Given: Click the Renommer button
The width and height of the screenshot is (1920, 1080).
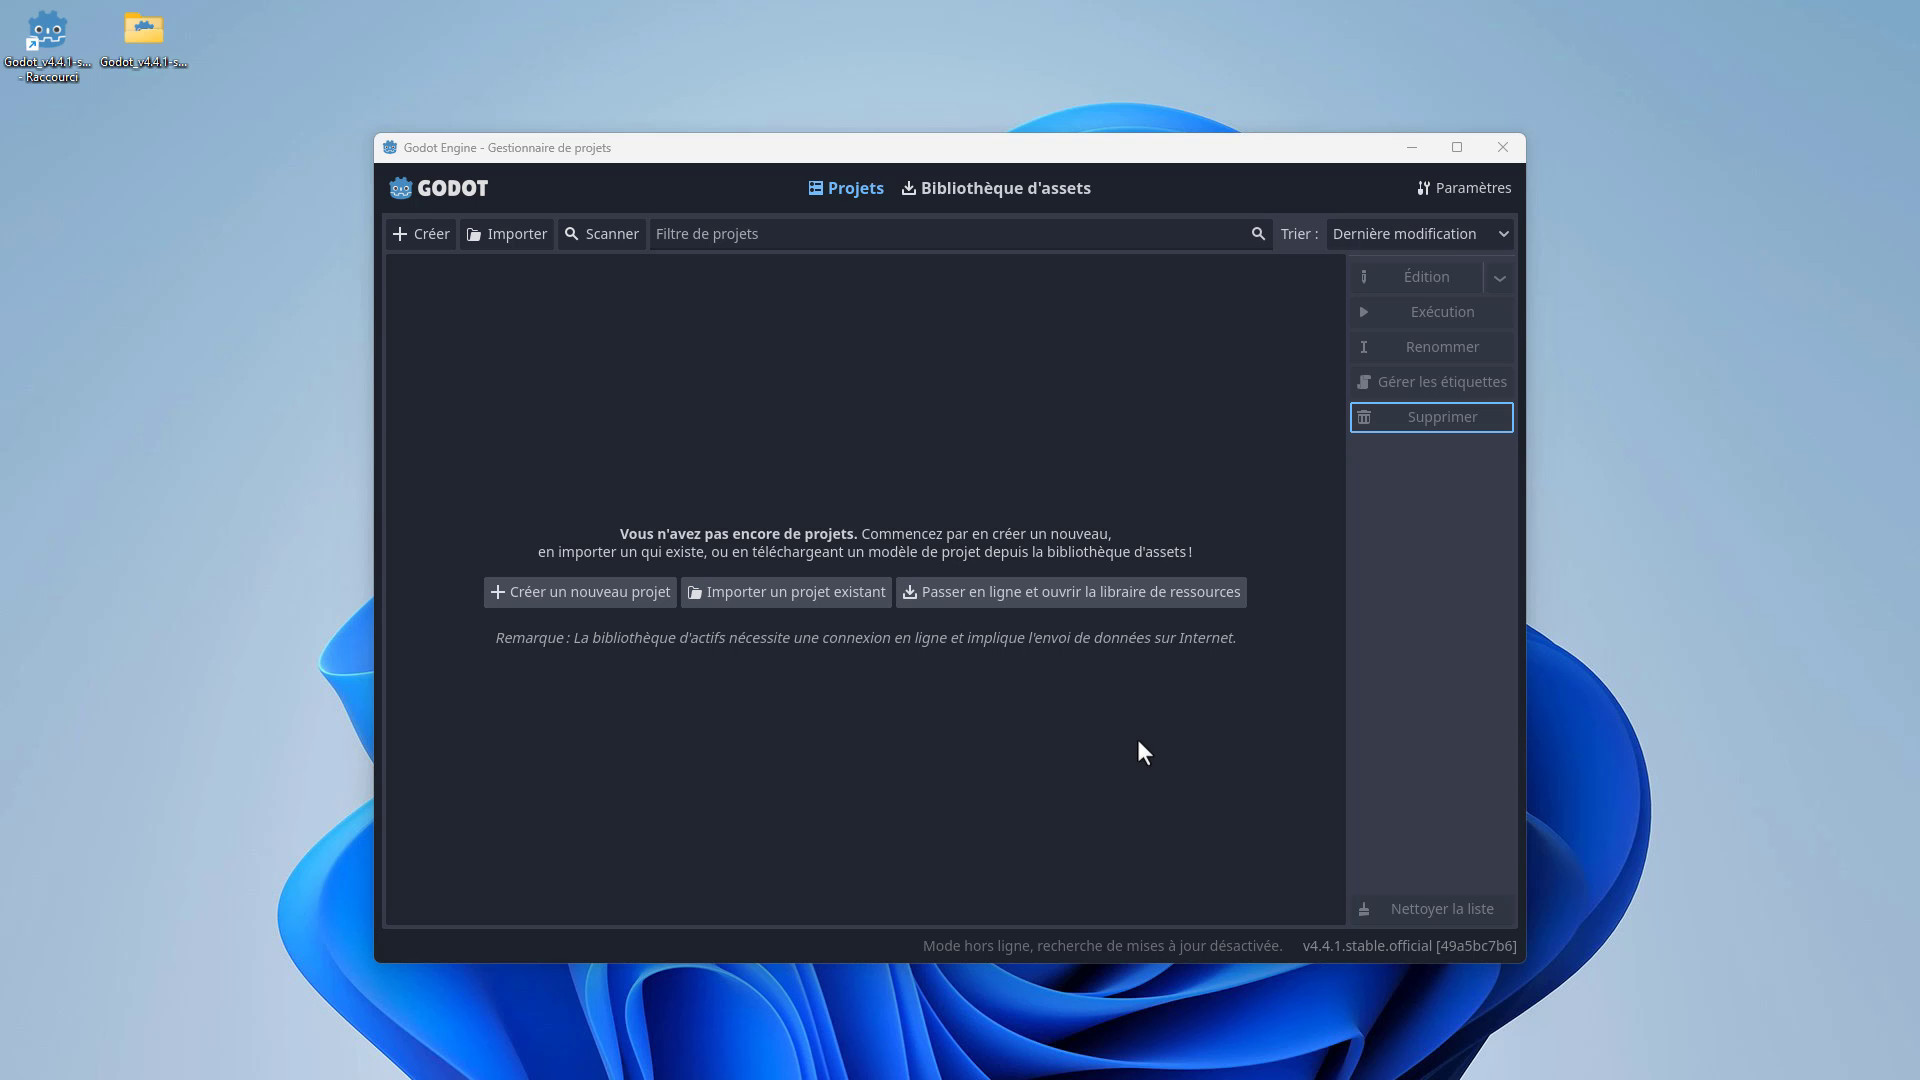Looking at the screenshot, I should click(1432, 347).
